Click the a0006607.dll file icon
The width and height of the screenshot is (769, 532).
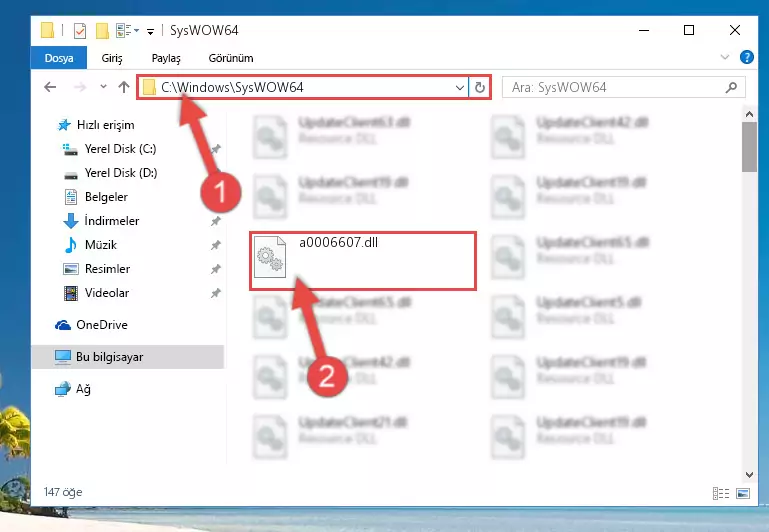(x=270, y=257)
